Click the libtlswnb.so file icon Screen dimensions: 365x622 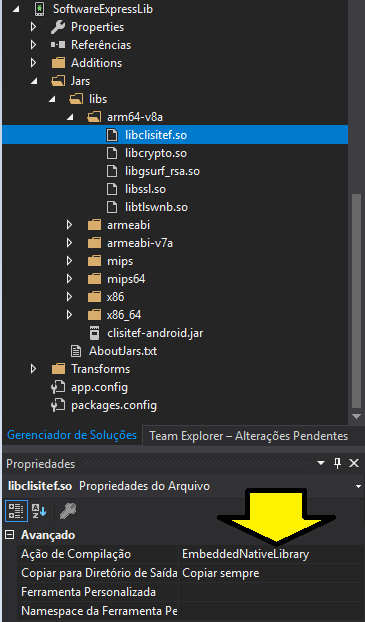tap(112, 207)
